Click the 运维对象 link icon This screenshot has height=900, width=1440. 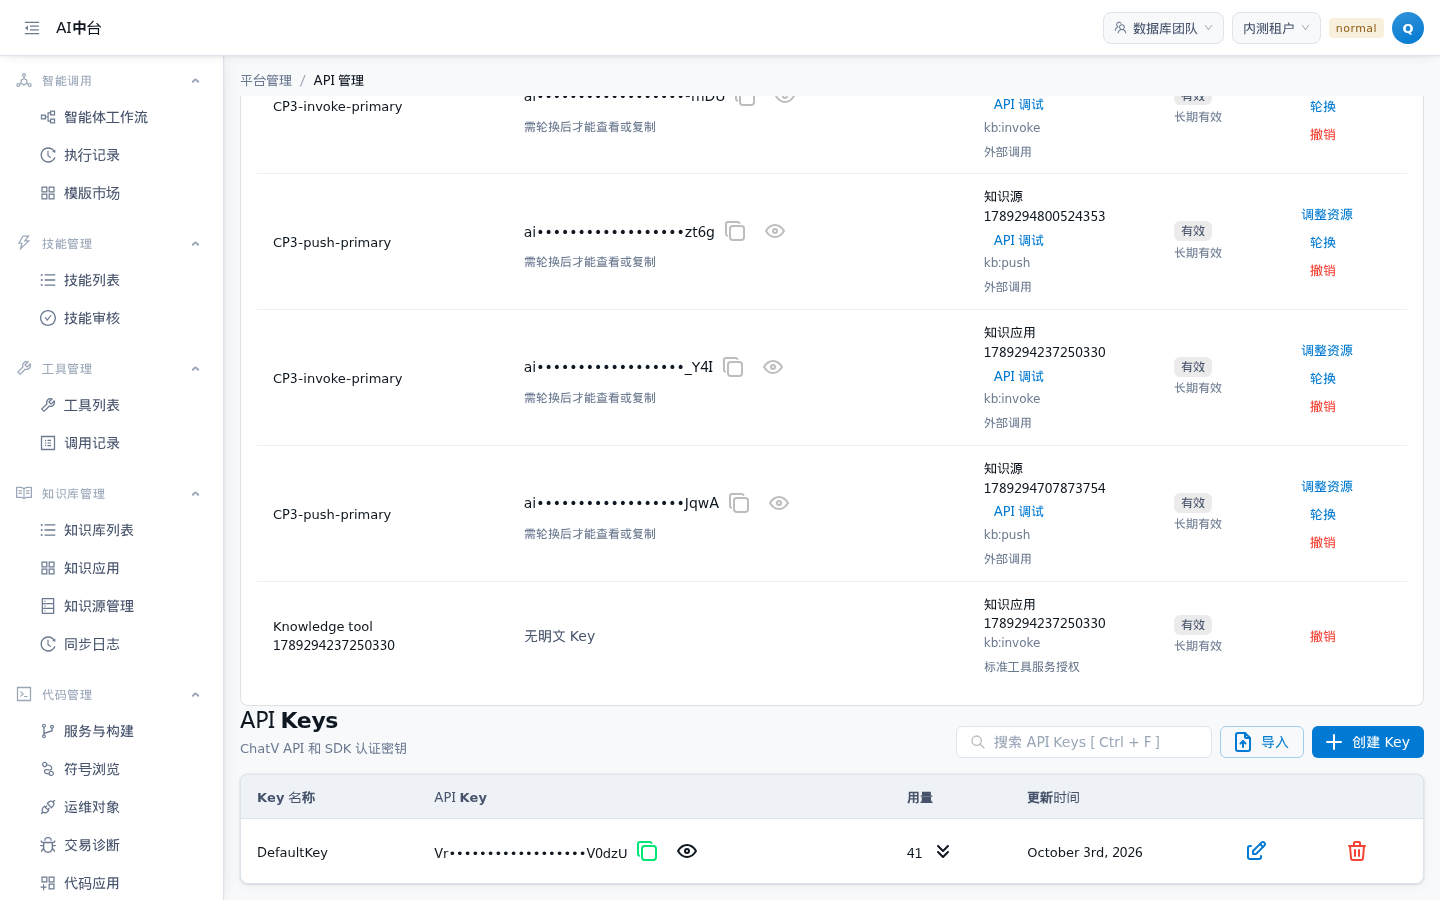pyautogui.click(x=48, y=807)
